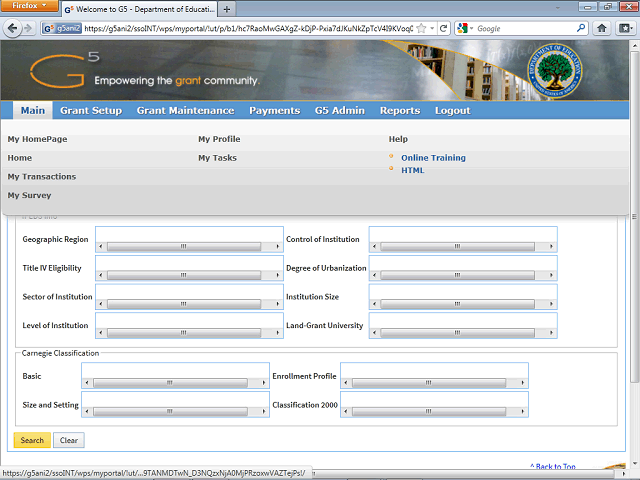640x480 pixels.
Task: Open the URL history dropdown arrow
Action: [432, 28]
